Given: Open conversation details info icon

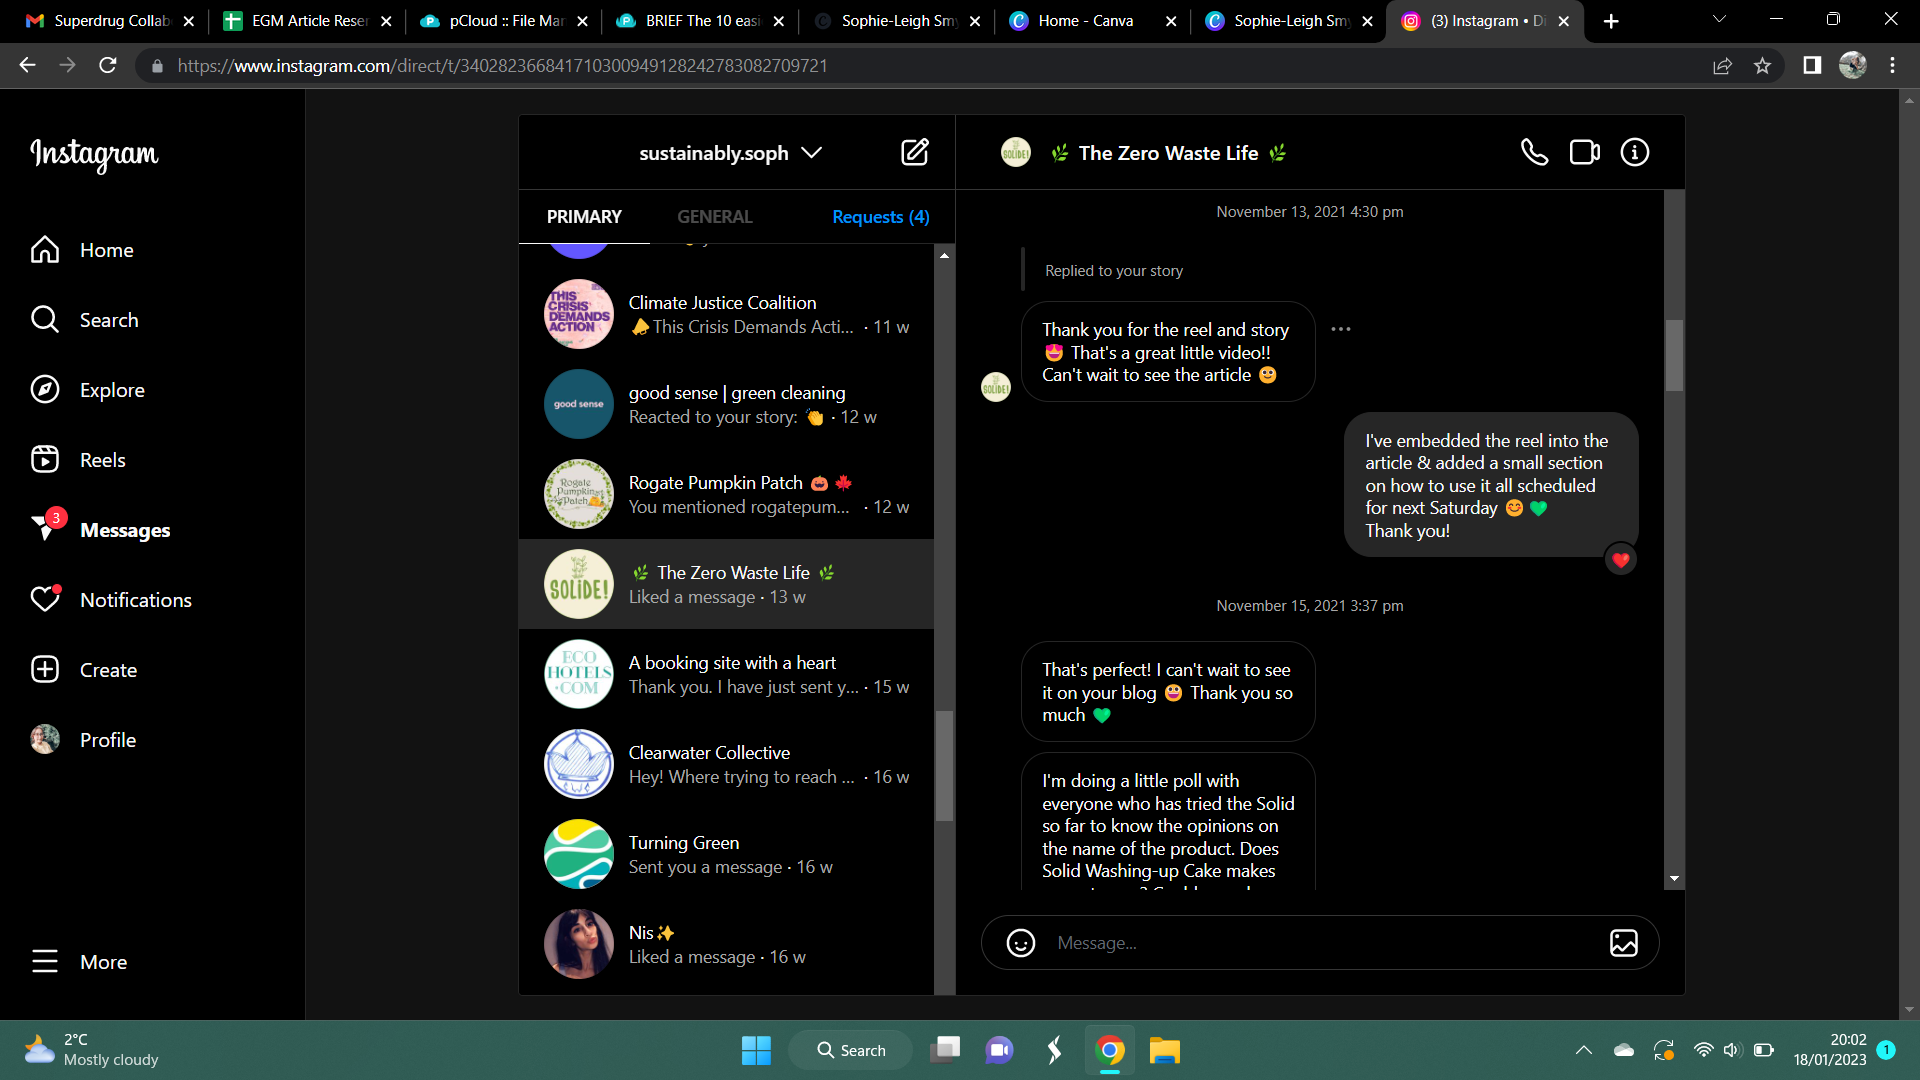Looking at the screenshot, I should click(1635, 152).
